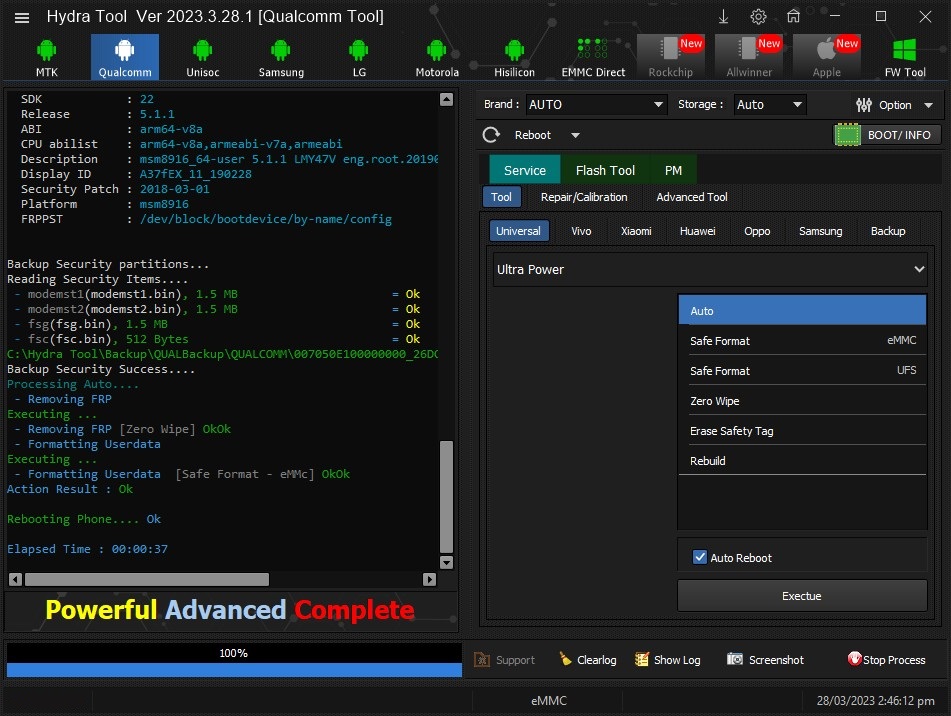Select the Motorola android icon

437,50
